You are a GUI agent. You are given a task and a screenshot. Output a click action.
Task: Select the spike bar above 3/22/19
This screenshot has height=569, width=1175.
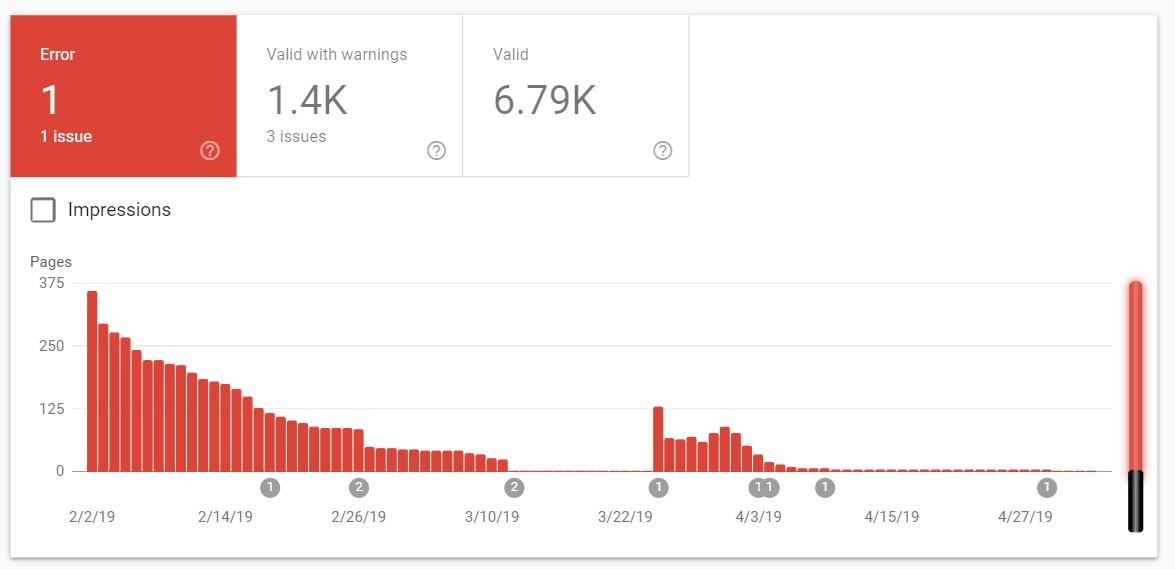658,439
